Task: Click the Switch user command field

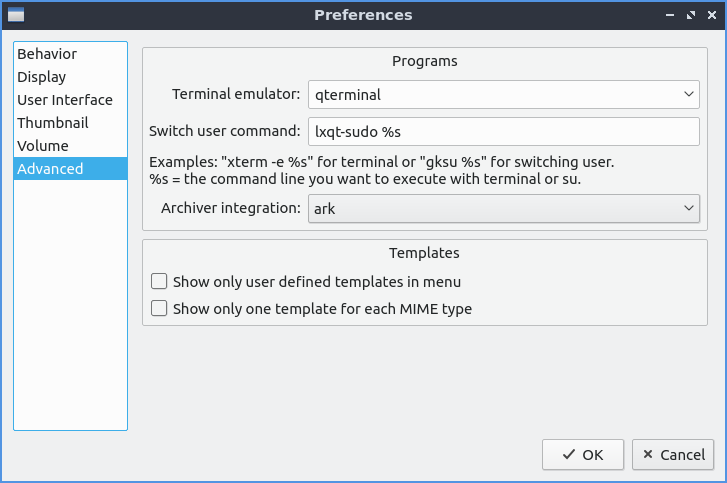Action: coord(503,131)
